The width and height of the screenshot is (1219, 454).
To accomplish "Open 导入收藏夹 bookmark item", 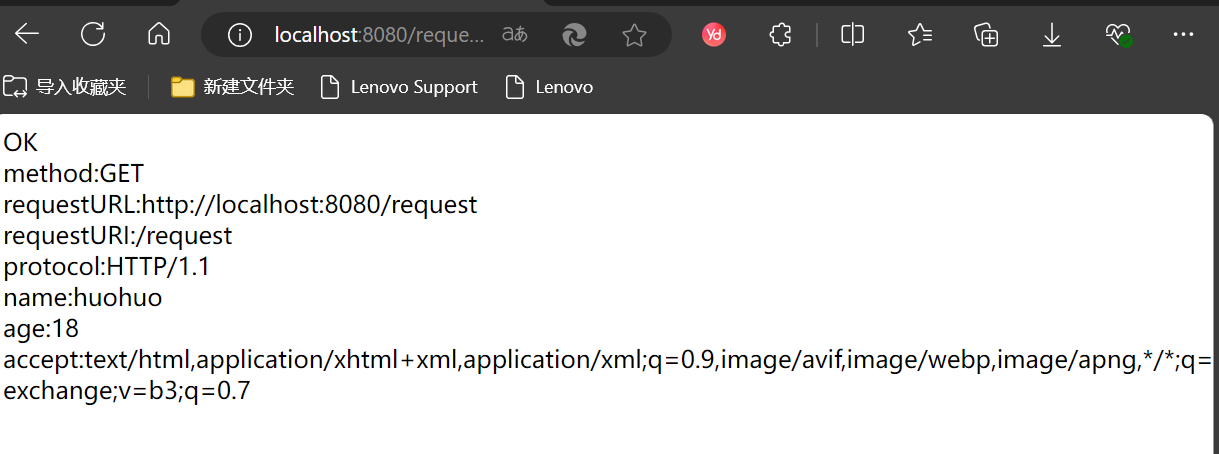I will (x=65, y=87).
